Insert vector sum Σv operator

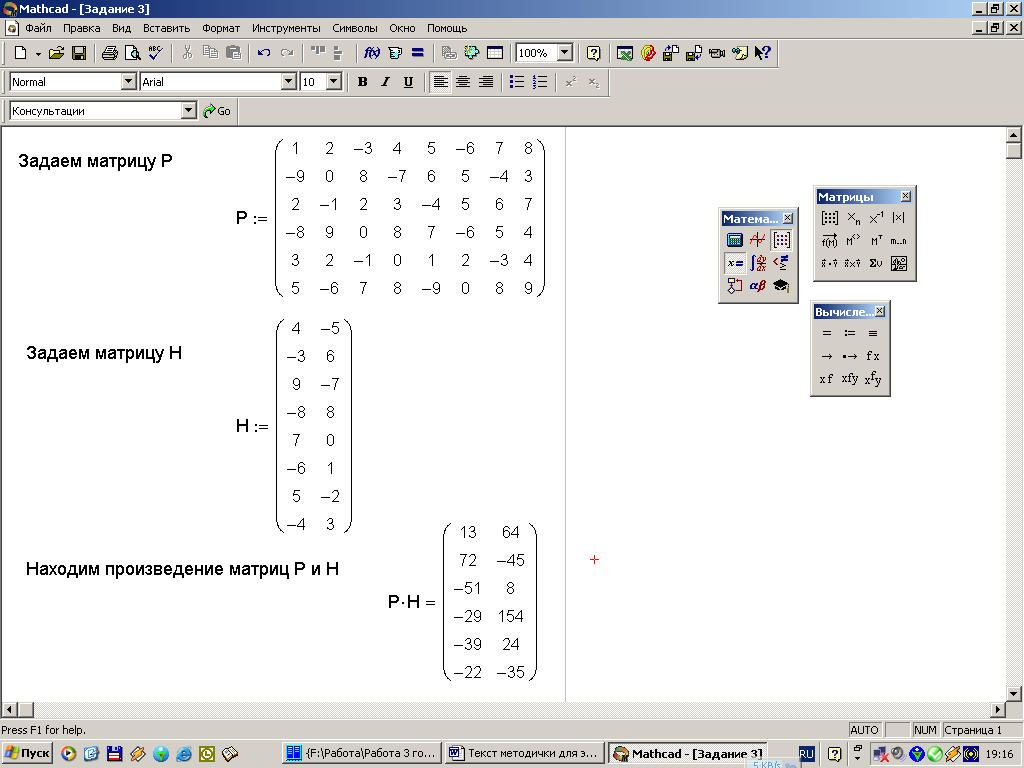(876, 264)
